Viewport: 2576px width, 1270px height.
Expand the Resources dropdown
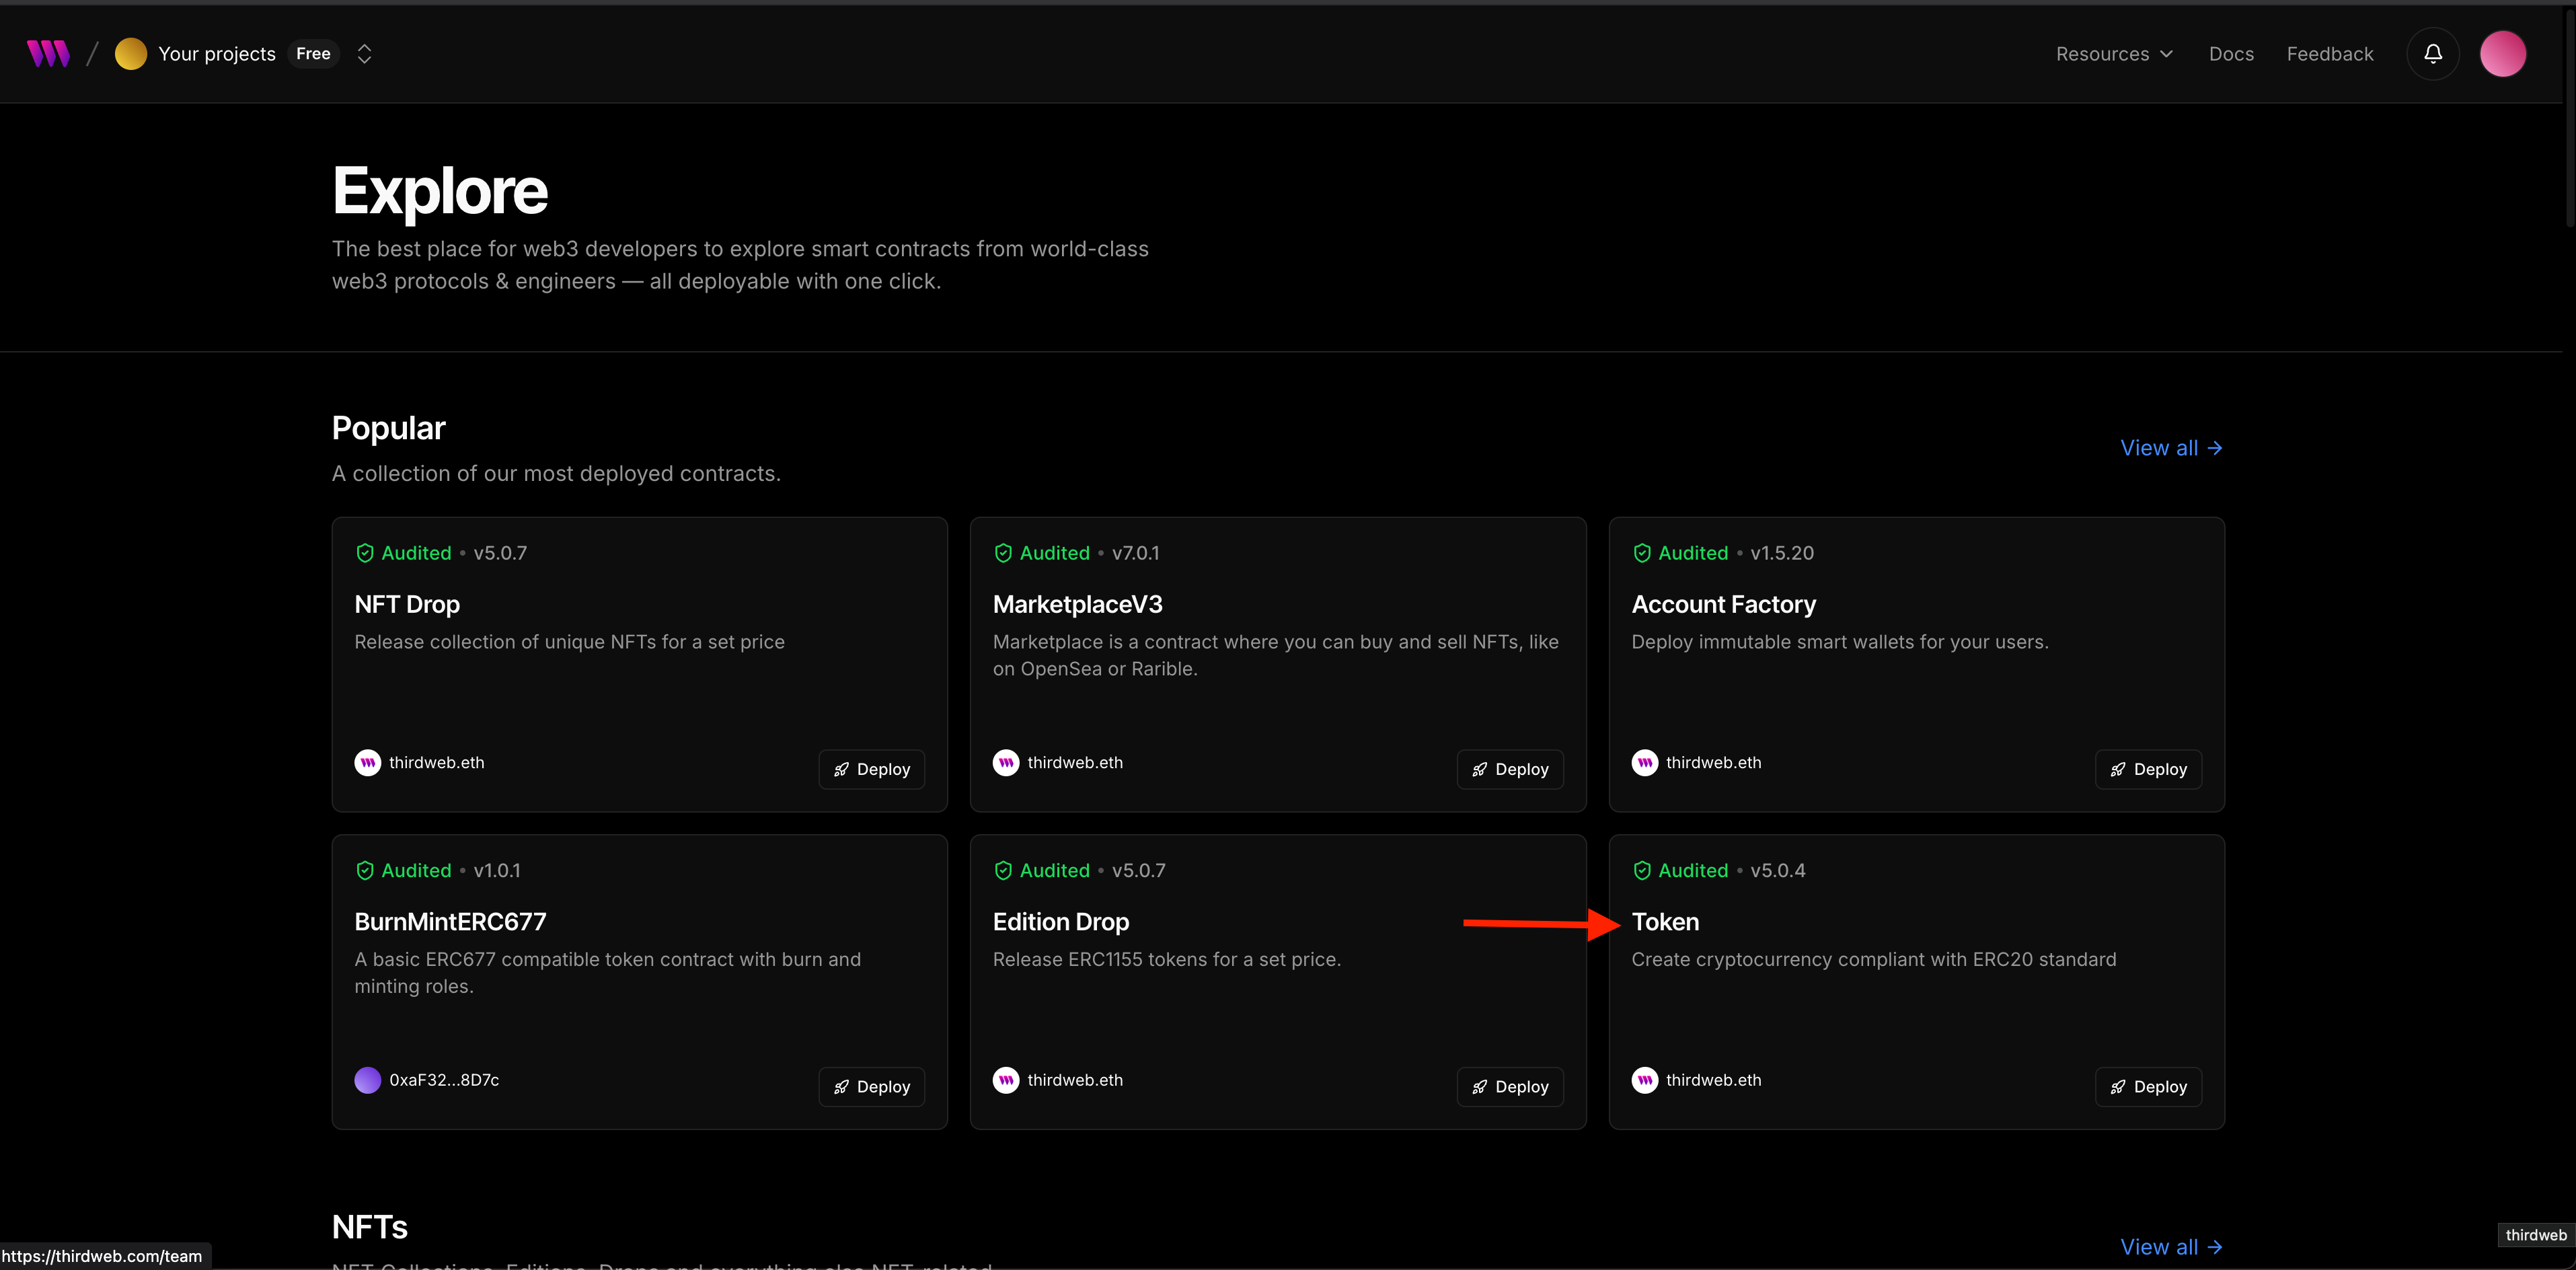click(x=2113, y=54)
